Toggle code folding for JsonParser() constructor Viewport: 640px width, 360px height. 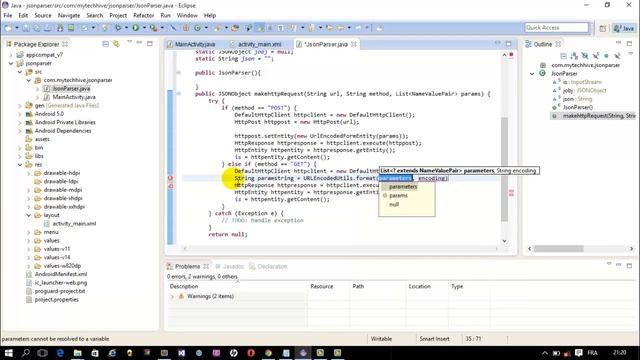click(178, 73)
